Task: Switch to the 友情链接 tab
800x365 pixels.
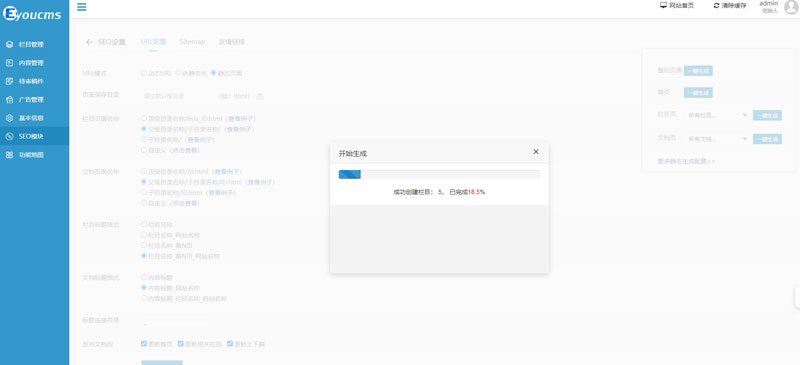Action: [x=232, y=42]
